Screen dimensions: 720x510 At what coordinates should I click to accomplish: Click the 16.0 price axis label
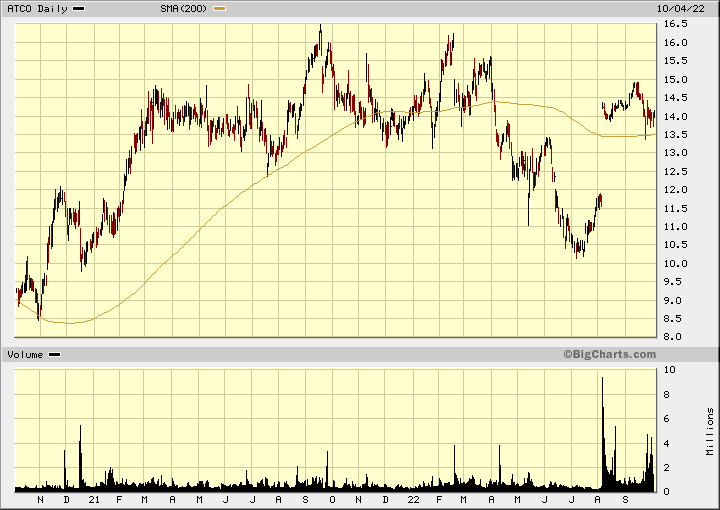[x=676, y=43]
